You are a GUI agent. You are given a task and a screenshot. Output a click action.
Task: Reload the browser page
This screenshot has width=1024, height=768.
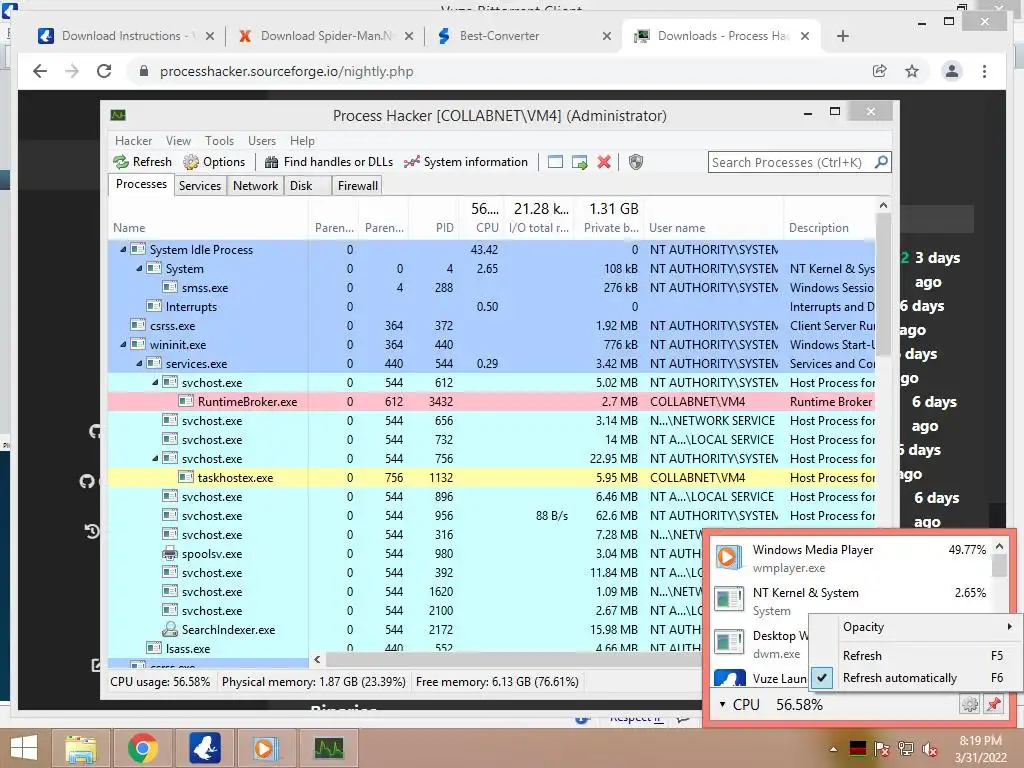coord(104,71)
